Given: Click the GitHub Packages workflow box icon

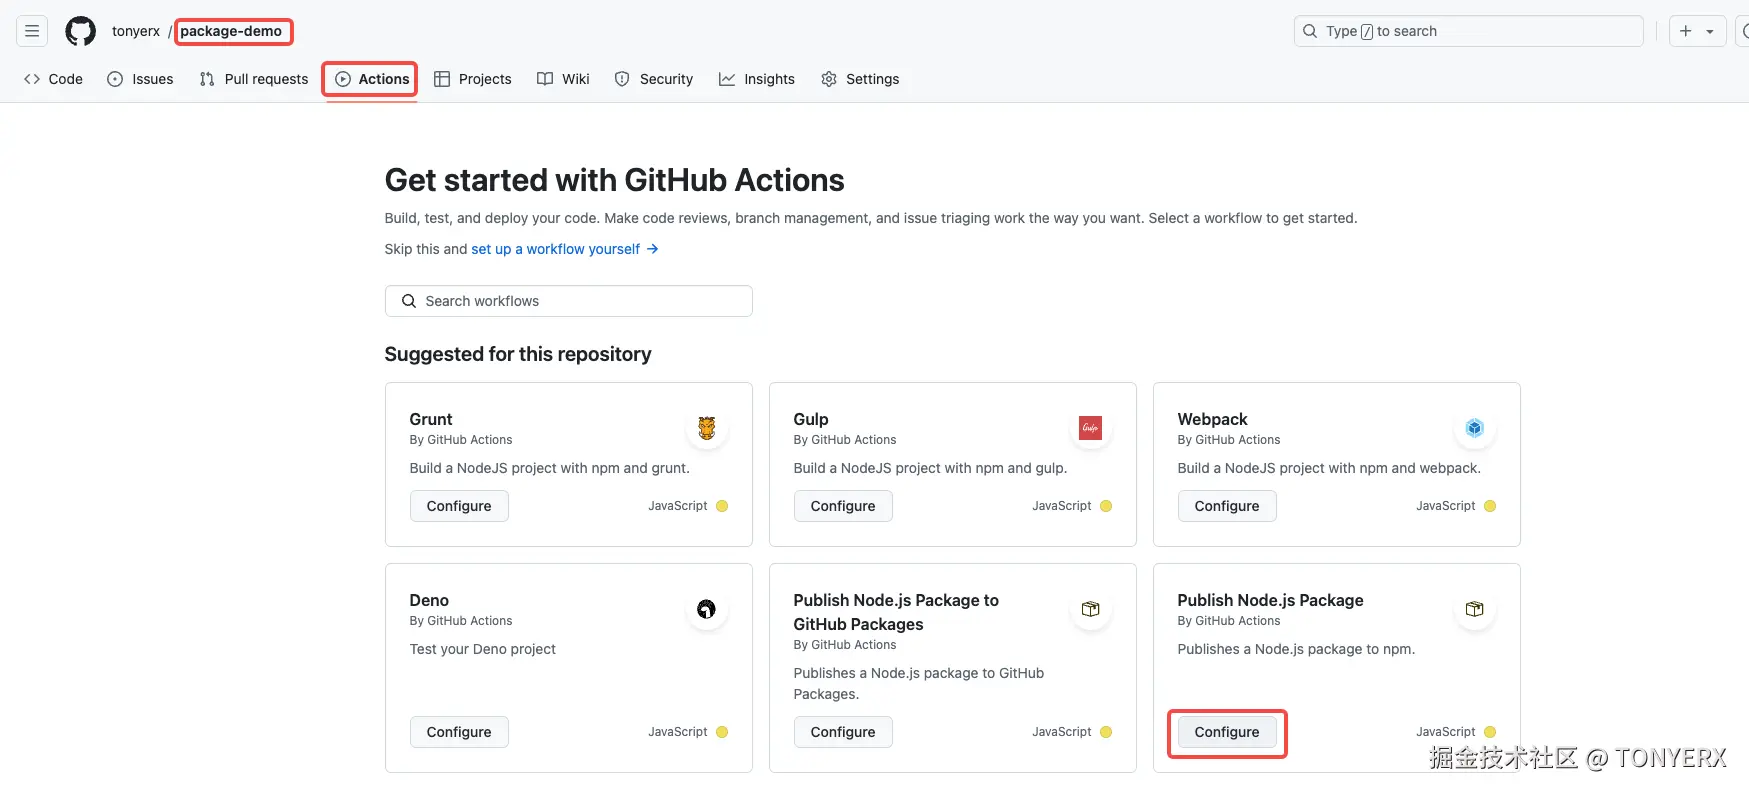Looking at the screenshot, I should 1090,609.
